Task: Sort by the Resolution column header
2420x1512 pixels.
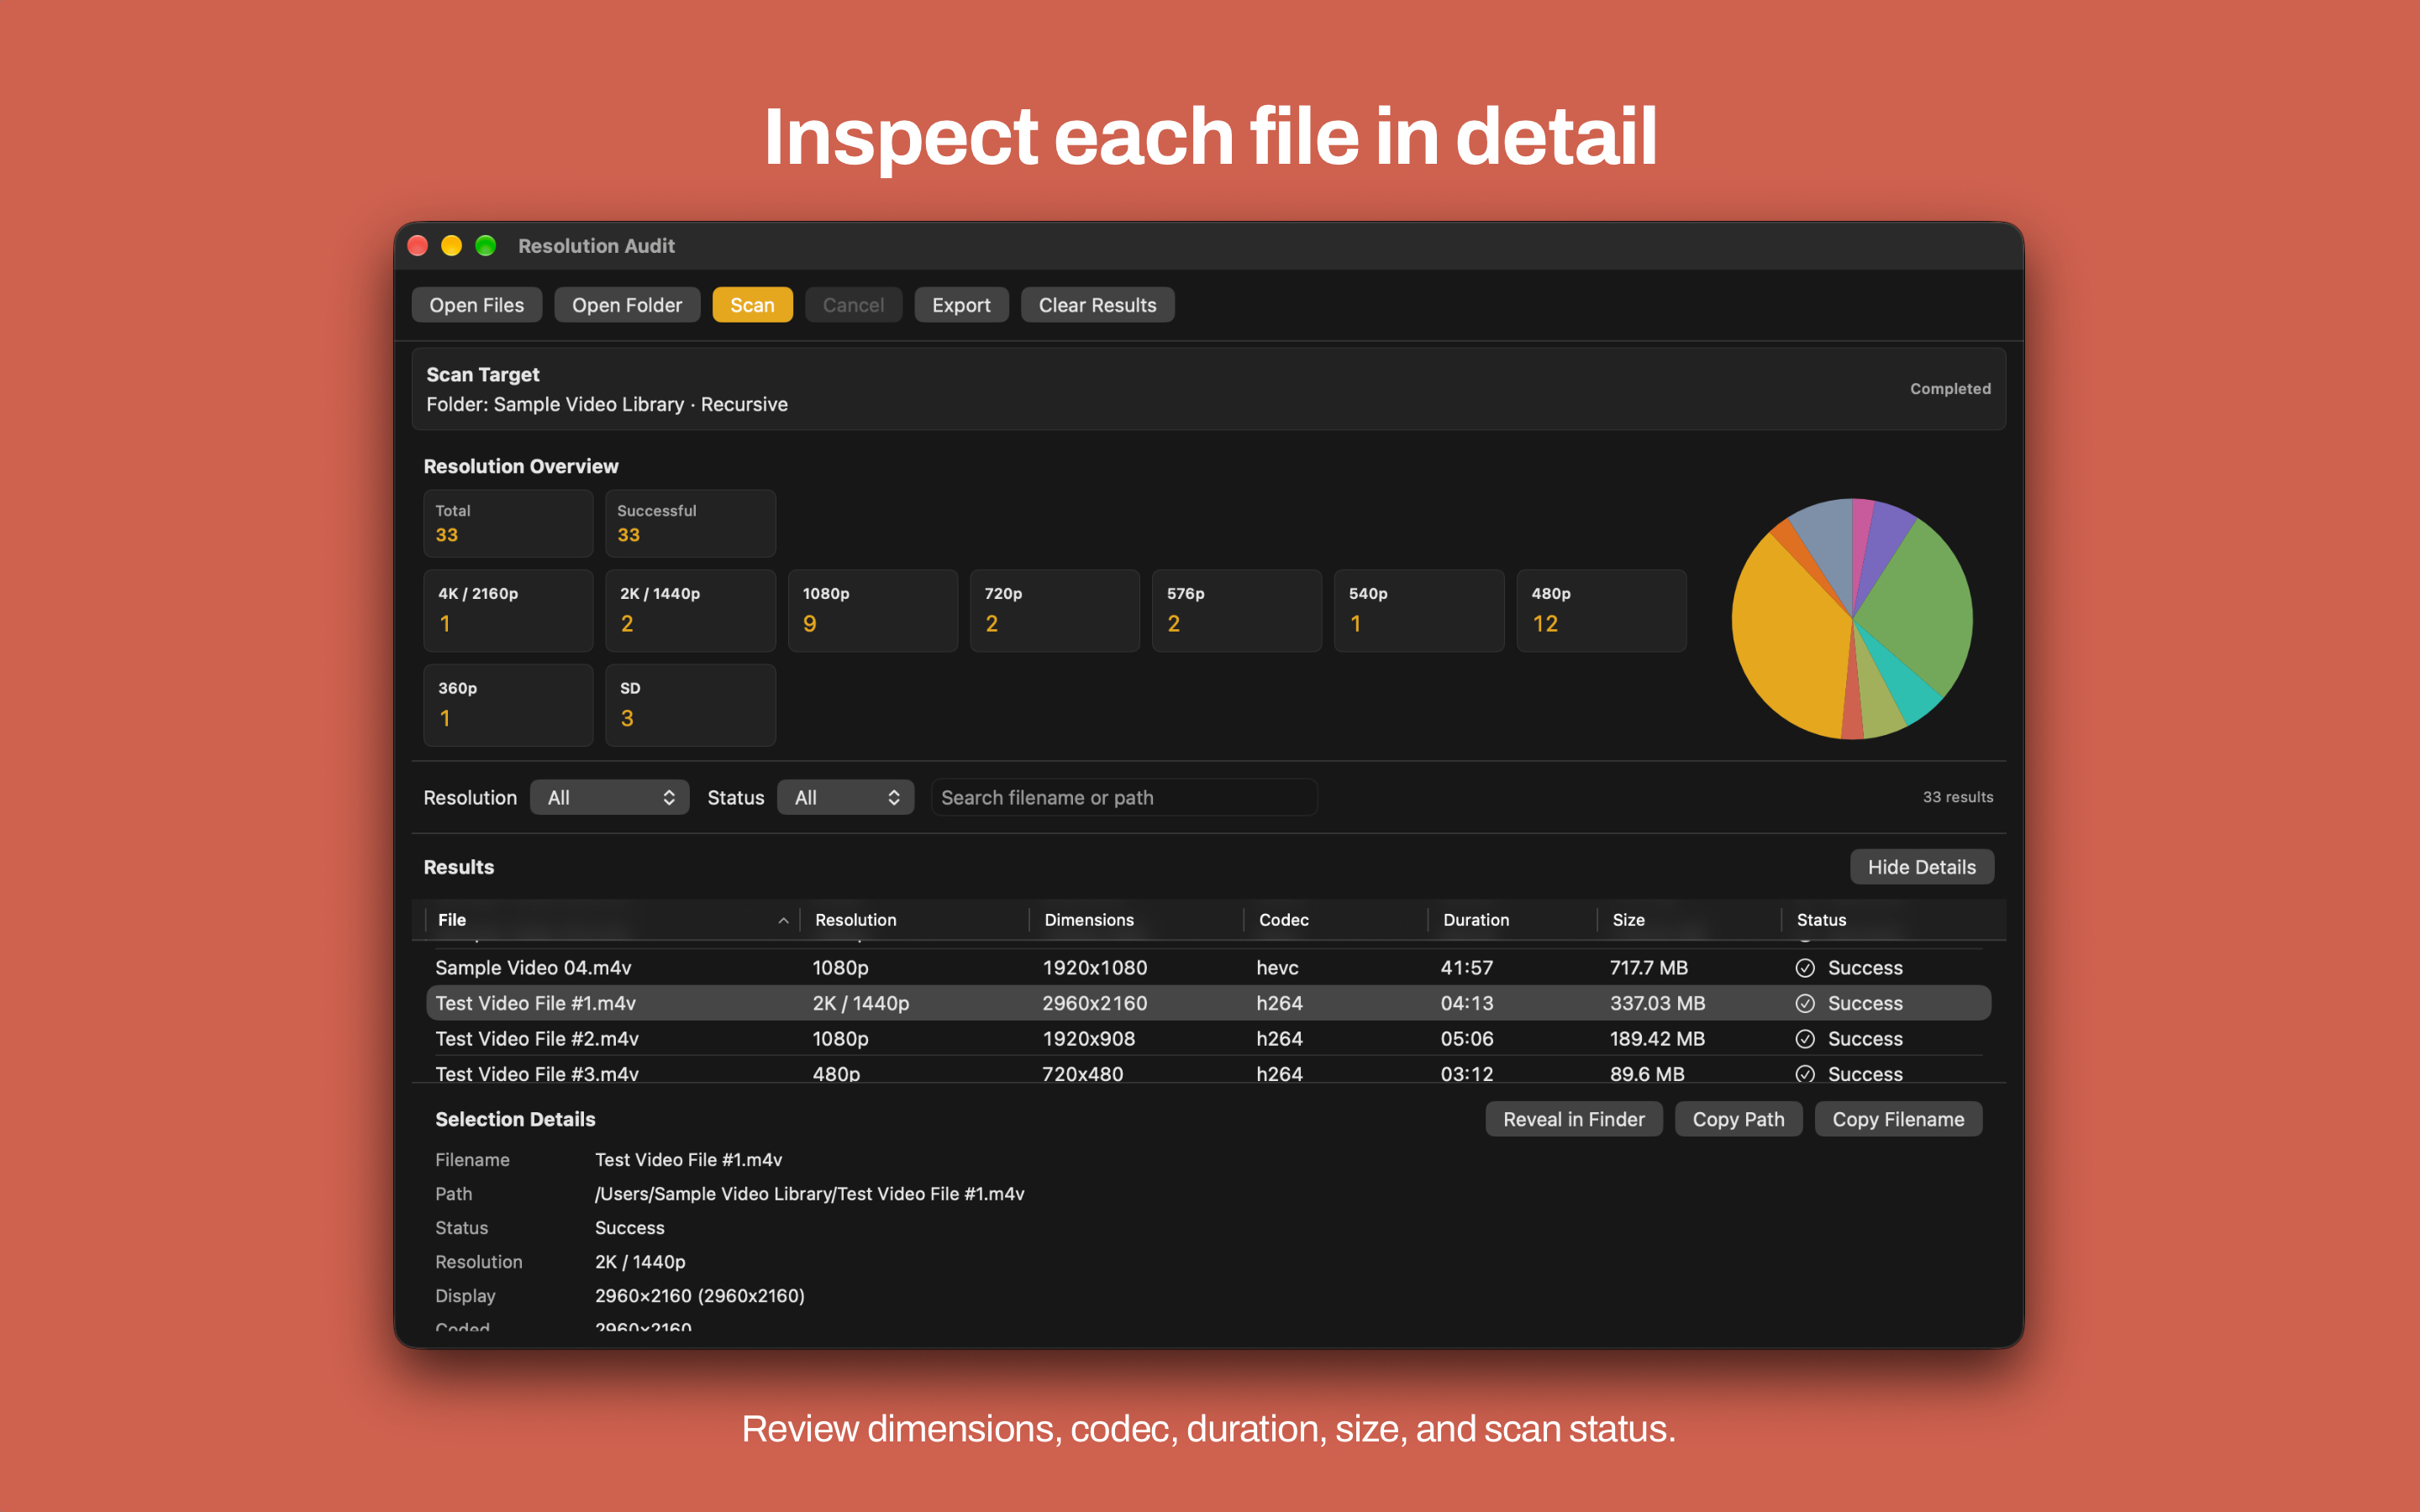Action: tap(914, 920)
